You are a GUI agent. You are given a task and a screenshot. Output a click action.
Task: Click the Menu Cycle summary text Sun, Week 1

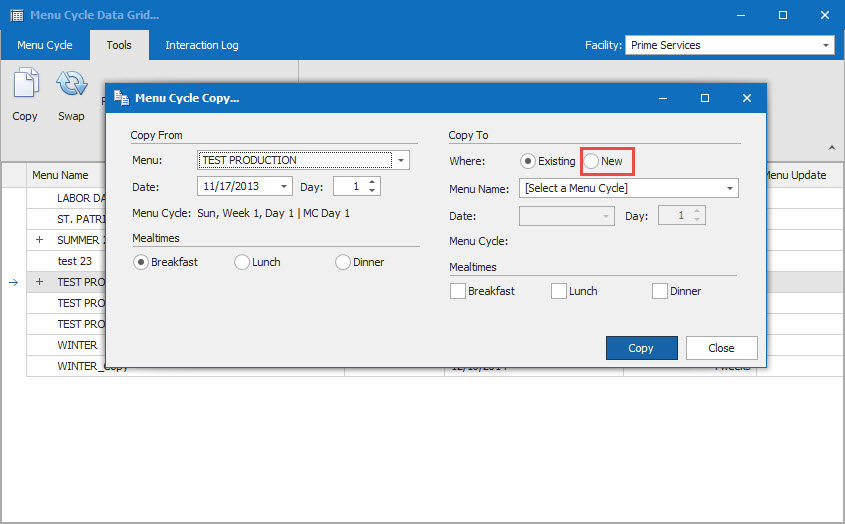point(273,213)
